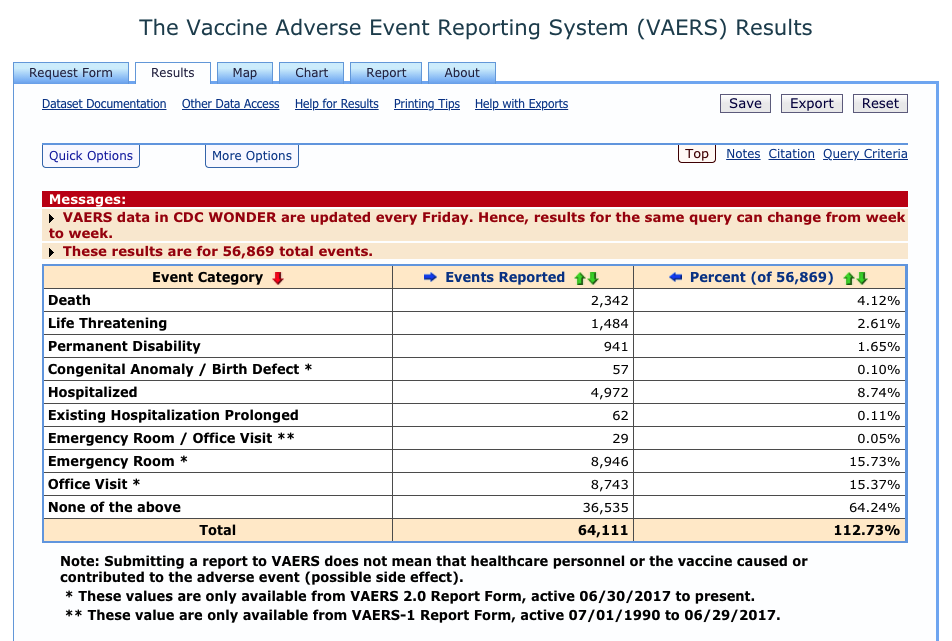952x641 pixels.
Task: Open the About tab
Action: click(x=462, y=73)
